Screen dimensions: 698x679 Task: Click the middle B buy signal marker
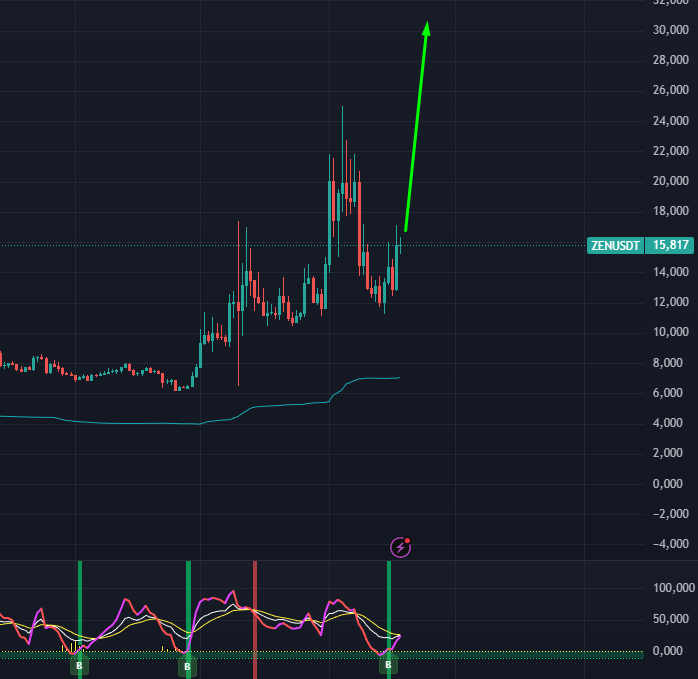click(x=187, y=666)
